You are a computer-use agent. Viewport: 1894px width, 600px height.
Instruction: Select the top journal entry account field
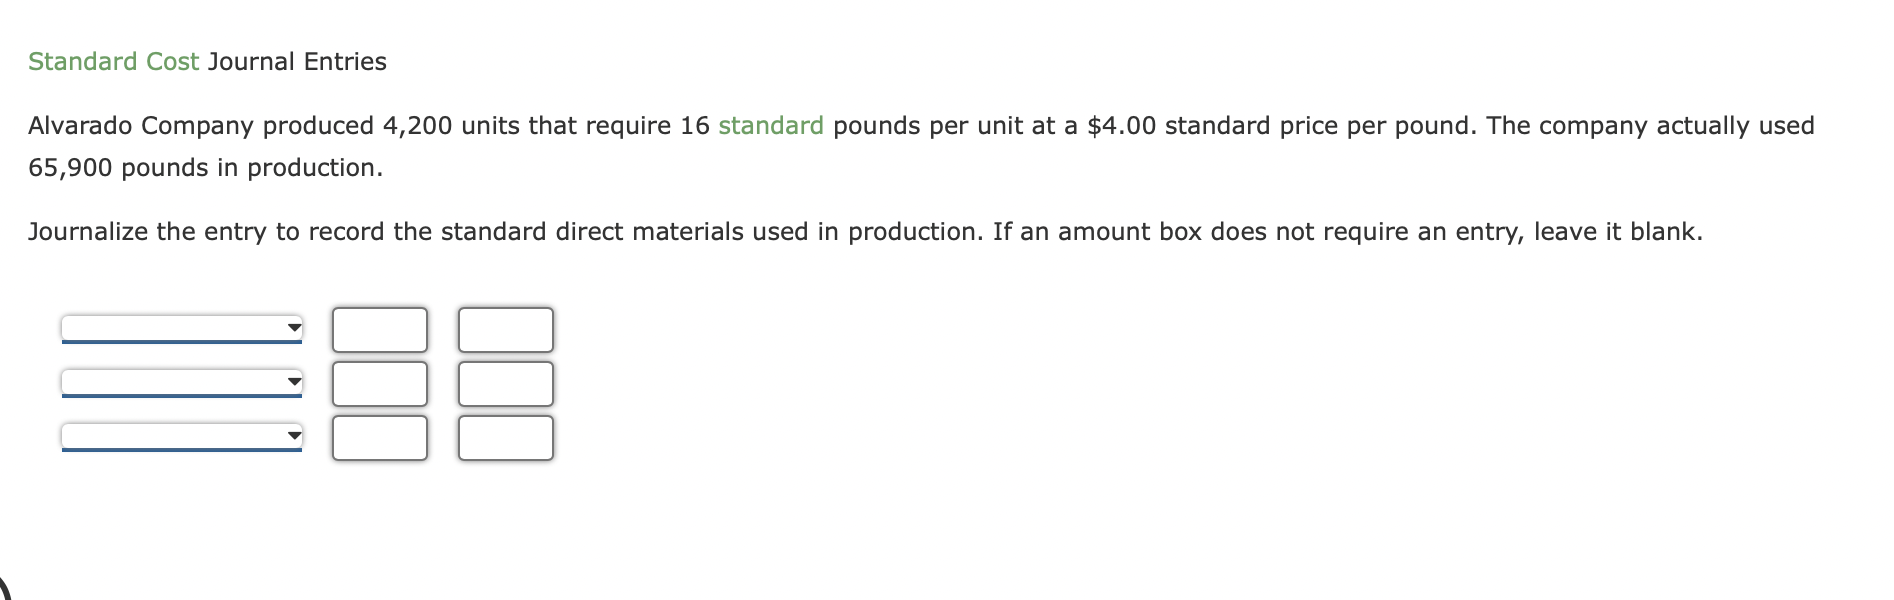point(180,325)
